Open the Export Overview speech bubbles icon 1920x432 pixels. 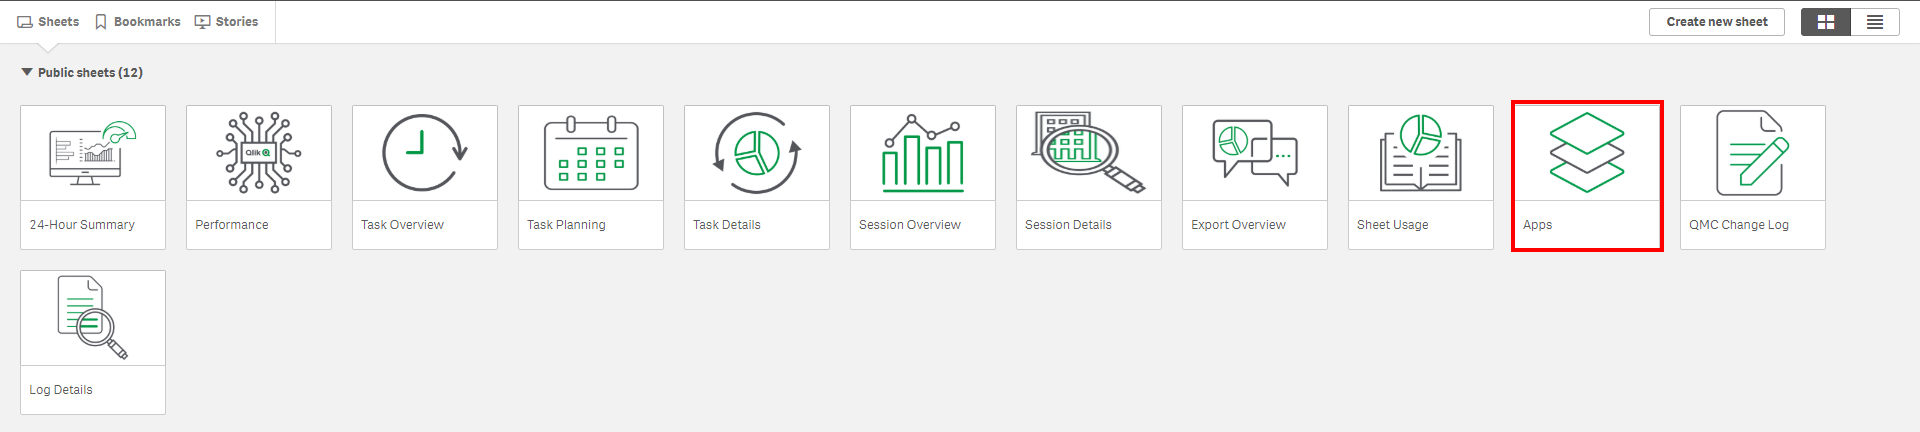(x=1255, y=153)
